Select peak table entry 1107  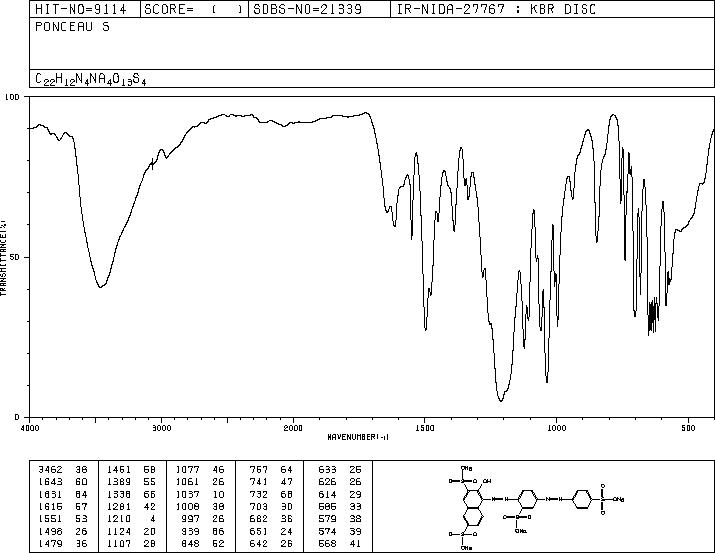[119, 543]
